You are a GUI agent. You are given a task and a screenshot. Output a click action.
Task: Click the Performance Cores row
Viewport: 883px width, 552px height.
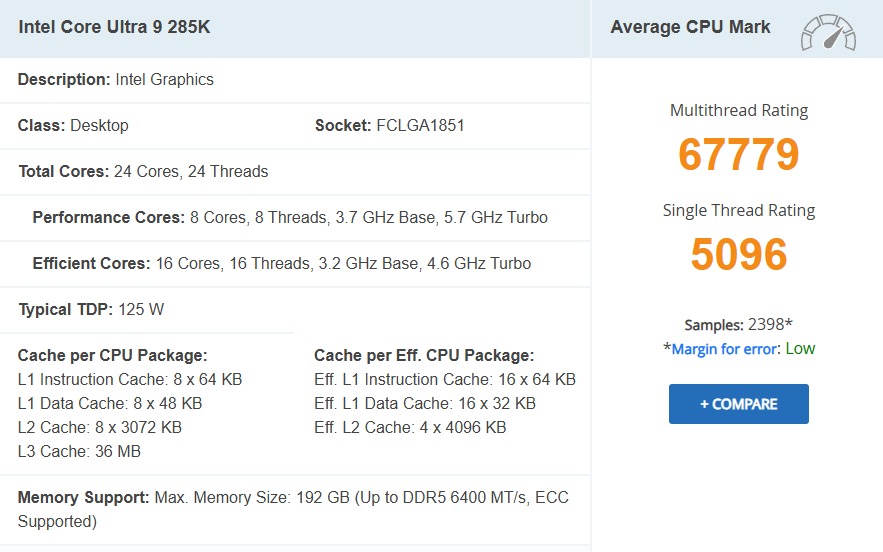(x=290, y=218)
